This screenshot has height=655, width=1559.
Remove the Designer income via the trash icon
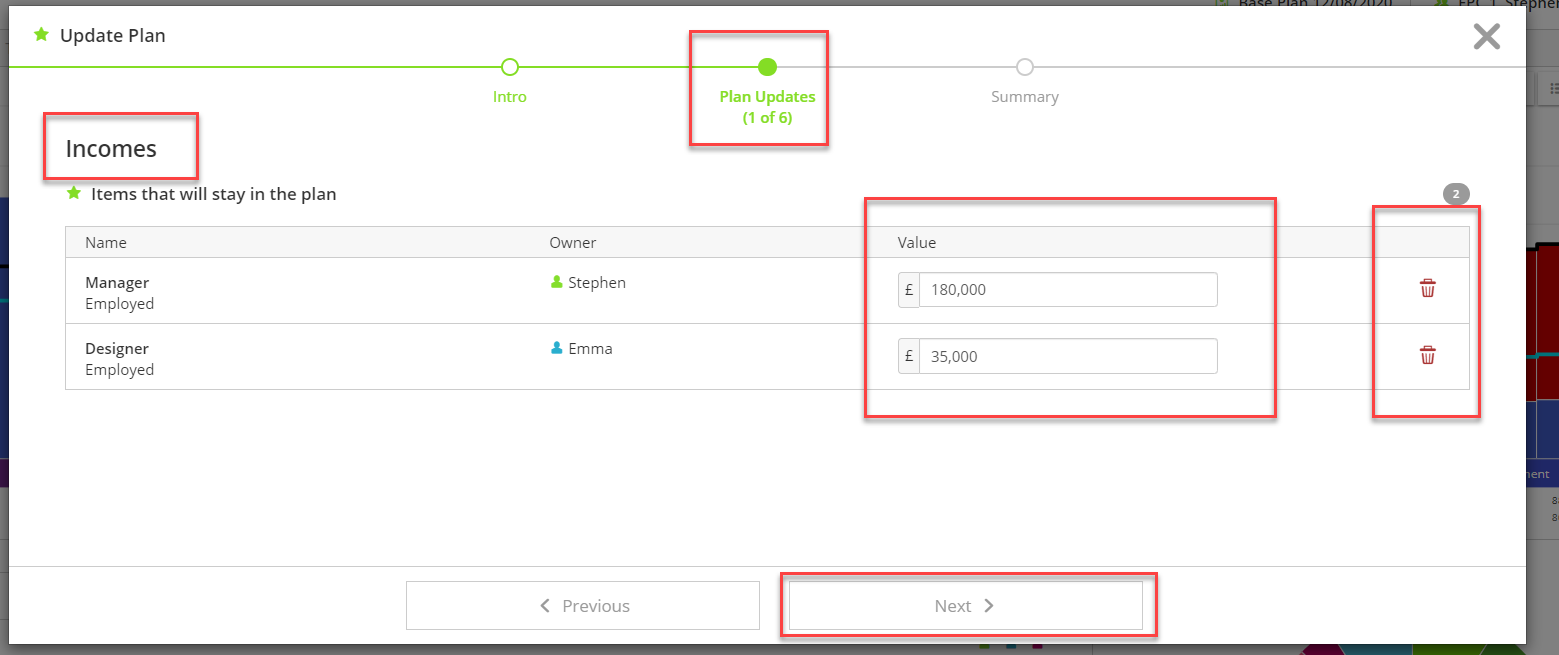(x=1427, y=355)
